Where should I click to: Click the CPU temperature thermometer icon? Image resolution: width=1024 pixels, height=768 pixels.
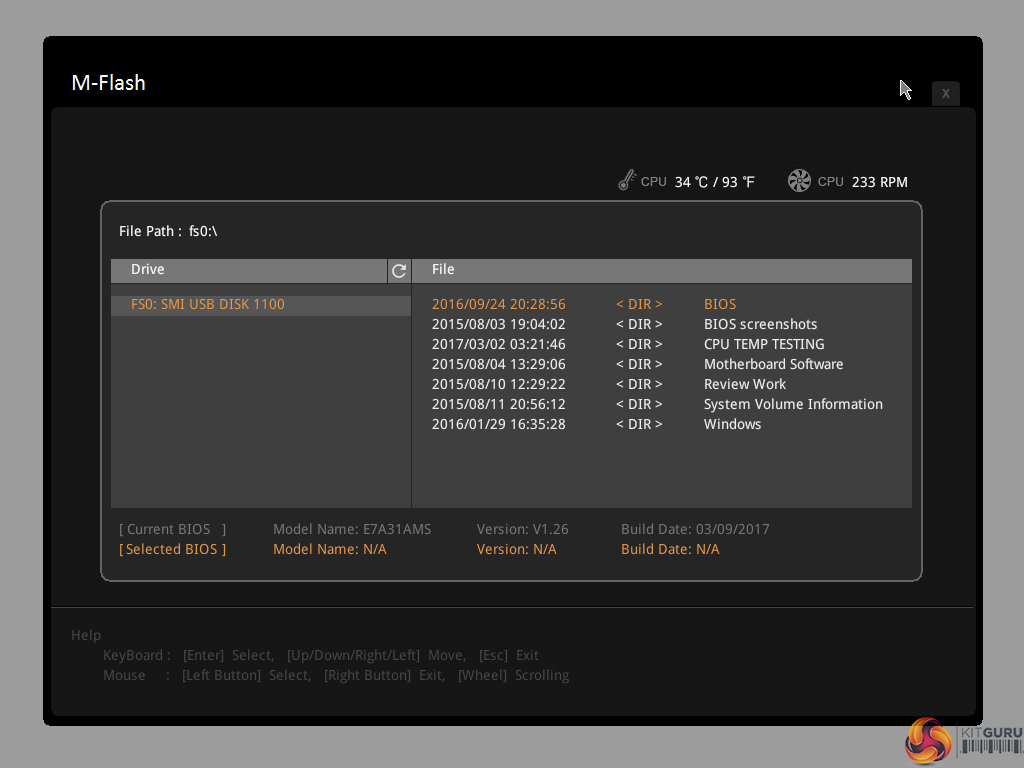627,181
